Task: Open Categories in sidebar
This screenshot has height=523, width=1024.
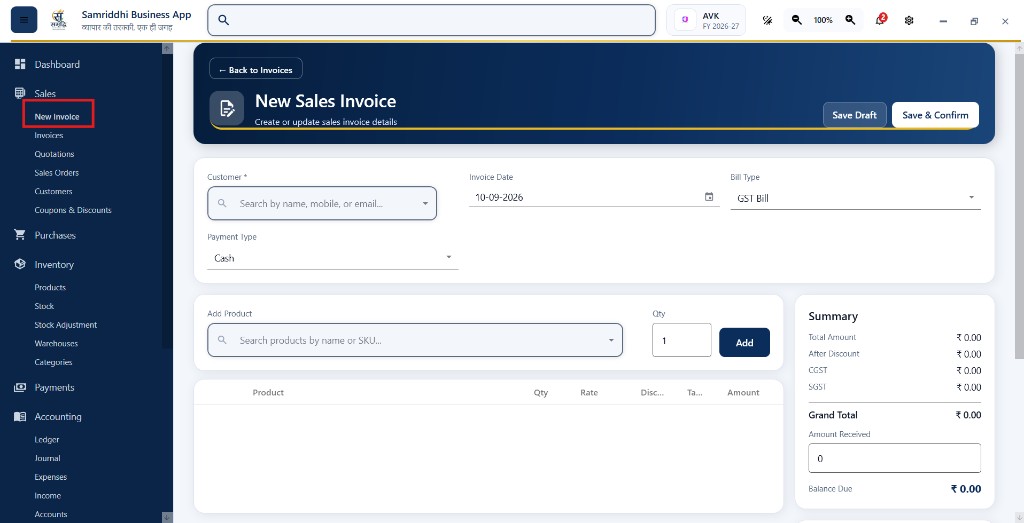Action: [54, 362]
